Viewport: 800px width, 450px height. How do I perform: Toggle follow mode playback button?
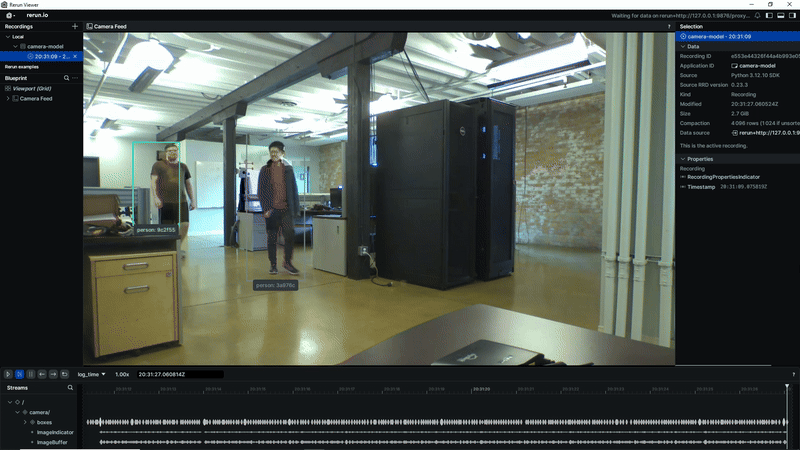(19, 374)
